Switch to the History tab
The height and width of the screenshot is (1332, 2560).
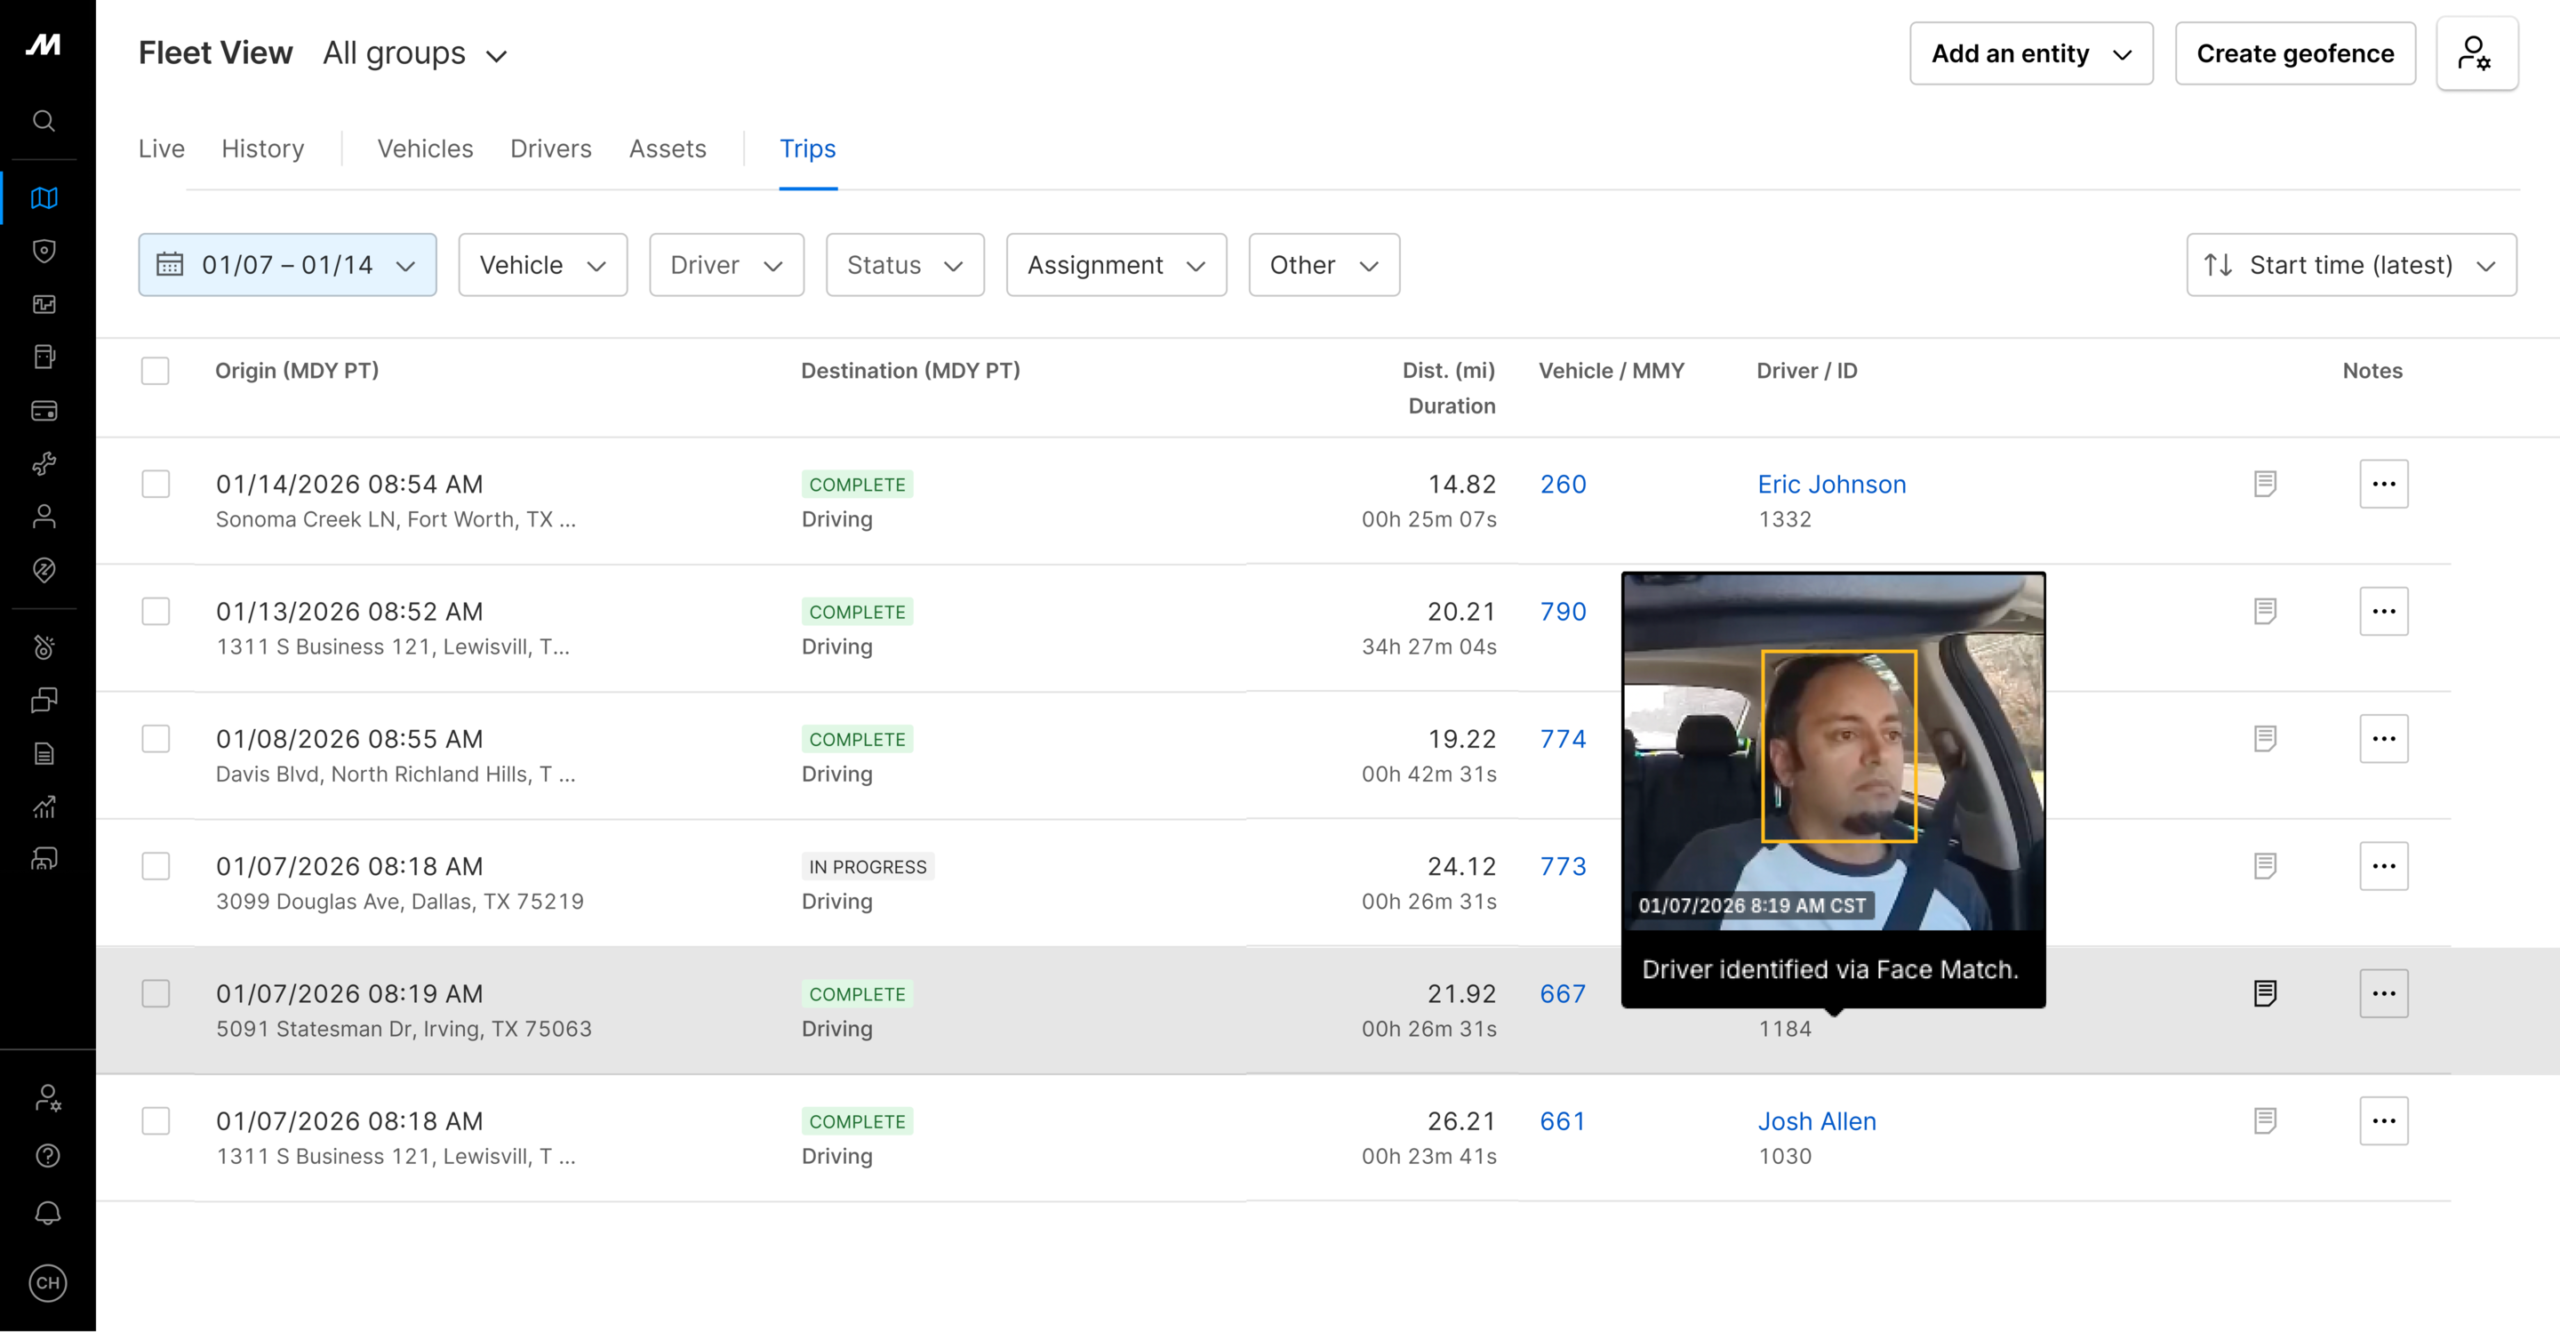pyautogui.click(x=262, y=148)
